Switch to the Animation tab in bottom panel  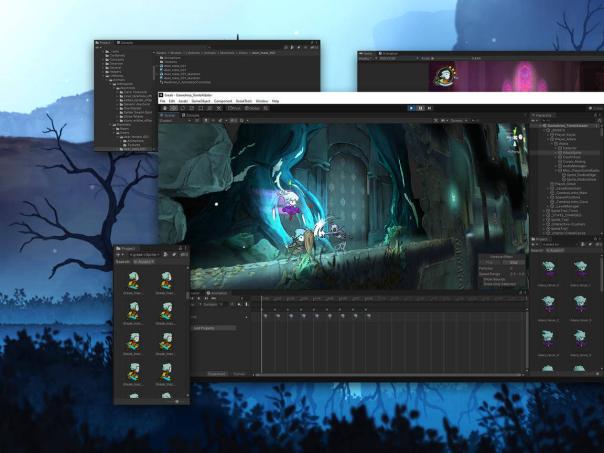pyautogui.click(x=217, y=293)
